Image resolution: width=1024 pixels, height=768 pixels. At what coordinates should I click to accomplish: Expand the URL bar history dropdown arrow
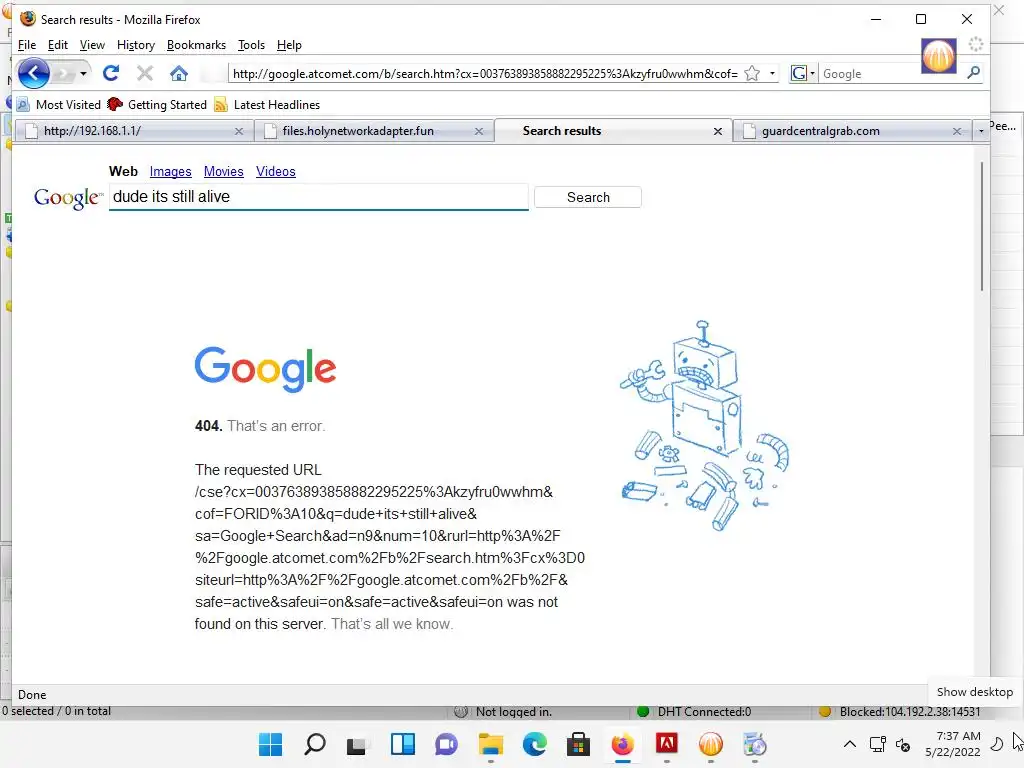[773, 74]
